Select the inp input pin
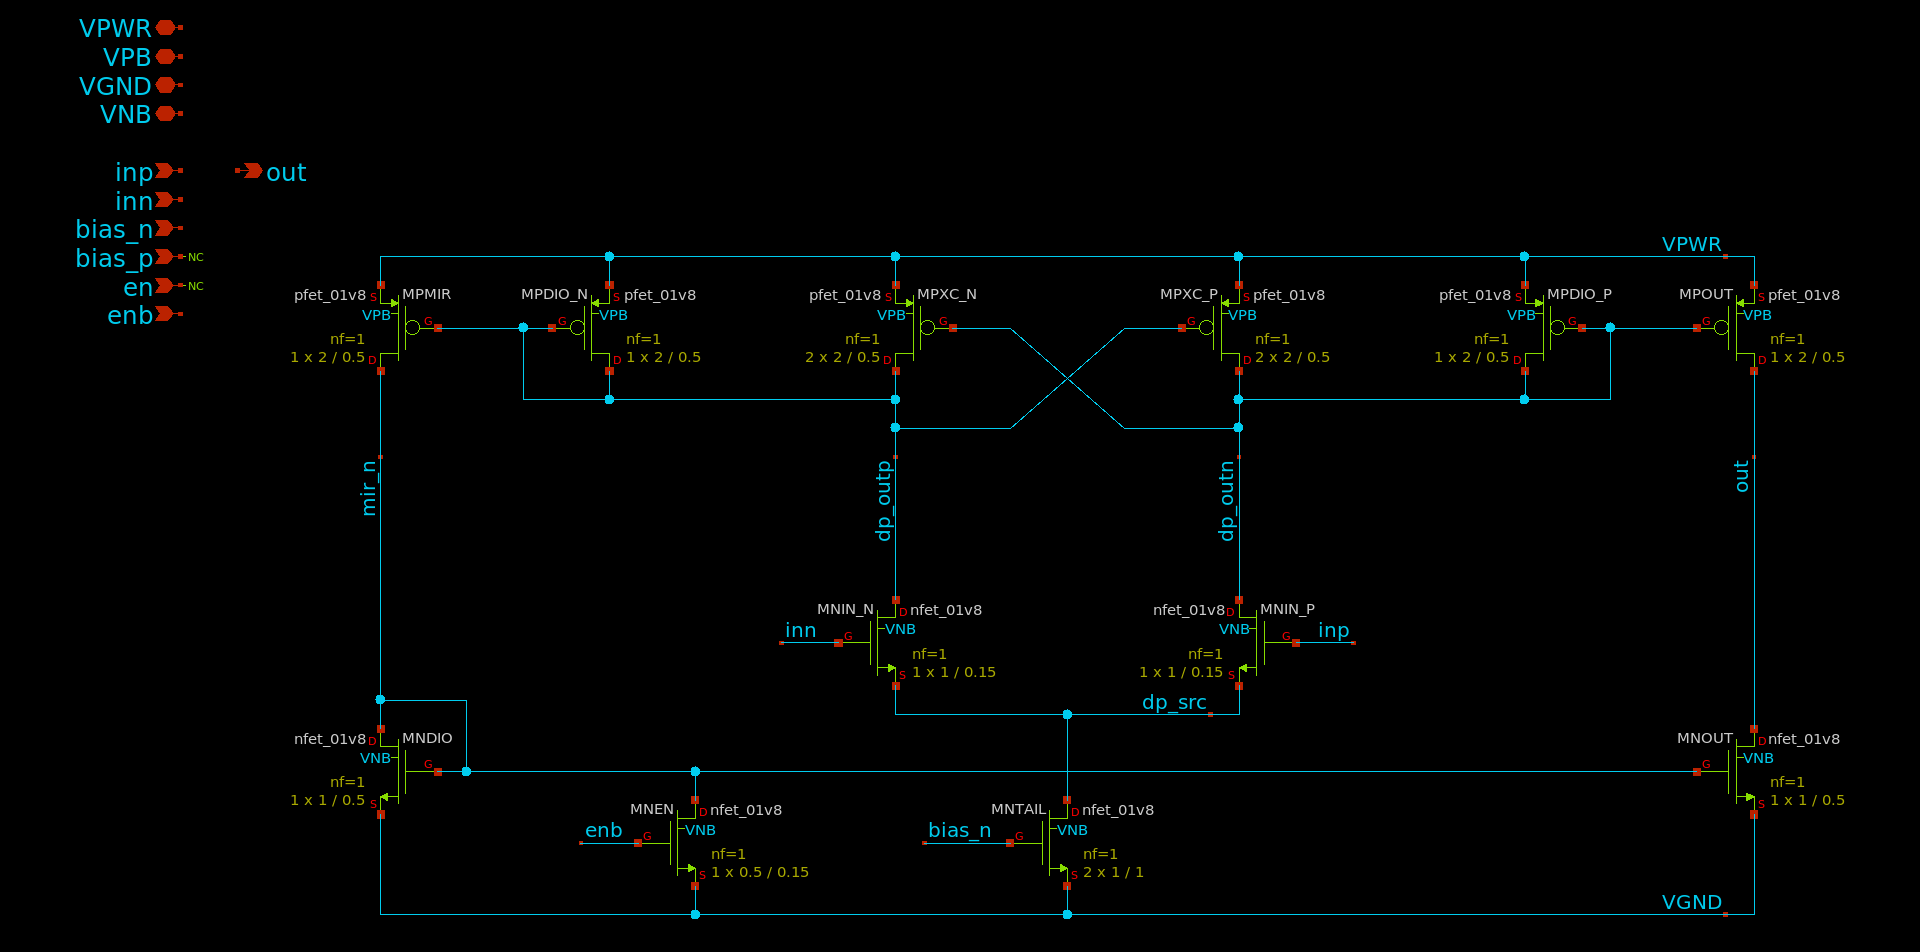The image size is (1920, 952). click(x=168, y=171)
